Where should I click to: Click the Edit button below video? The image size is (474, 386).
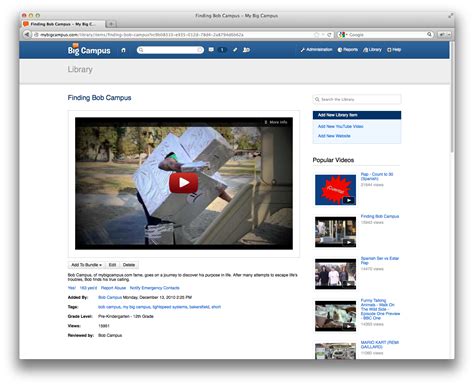pos(112,265)
